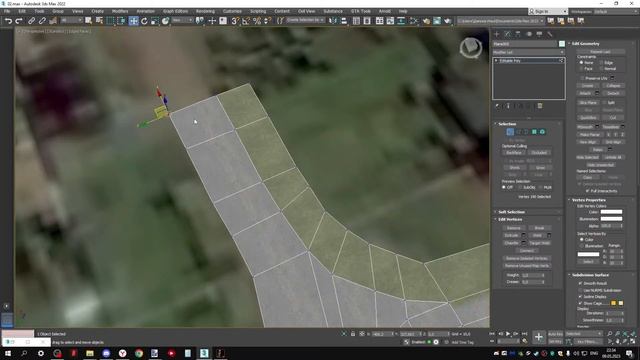Click the Play Animation button
Image resolution: width=640 pixels, height=360 pixels.
click(508, 334)
